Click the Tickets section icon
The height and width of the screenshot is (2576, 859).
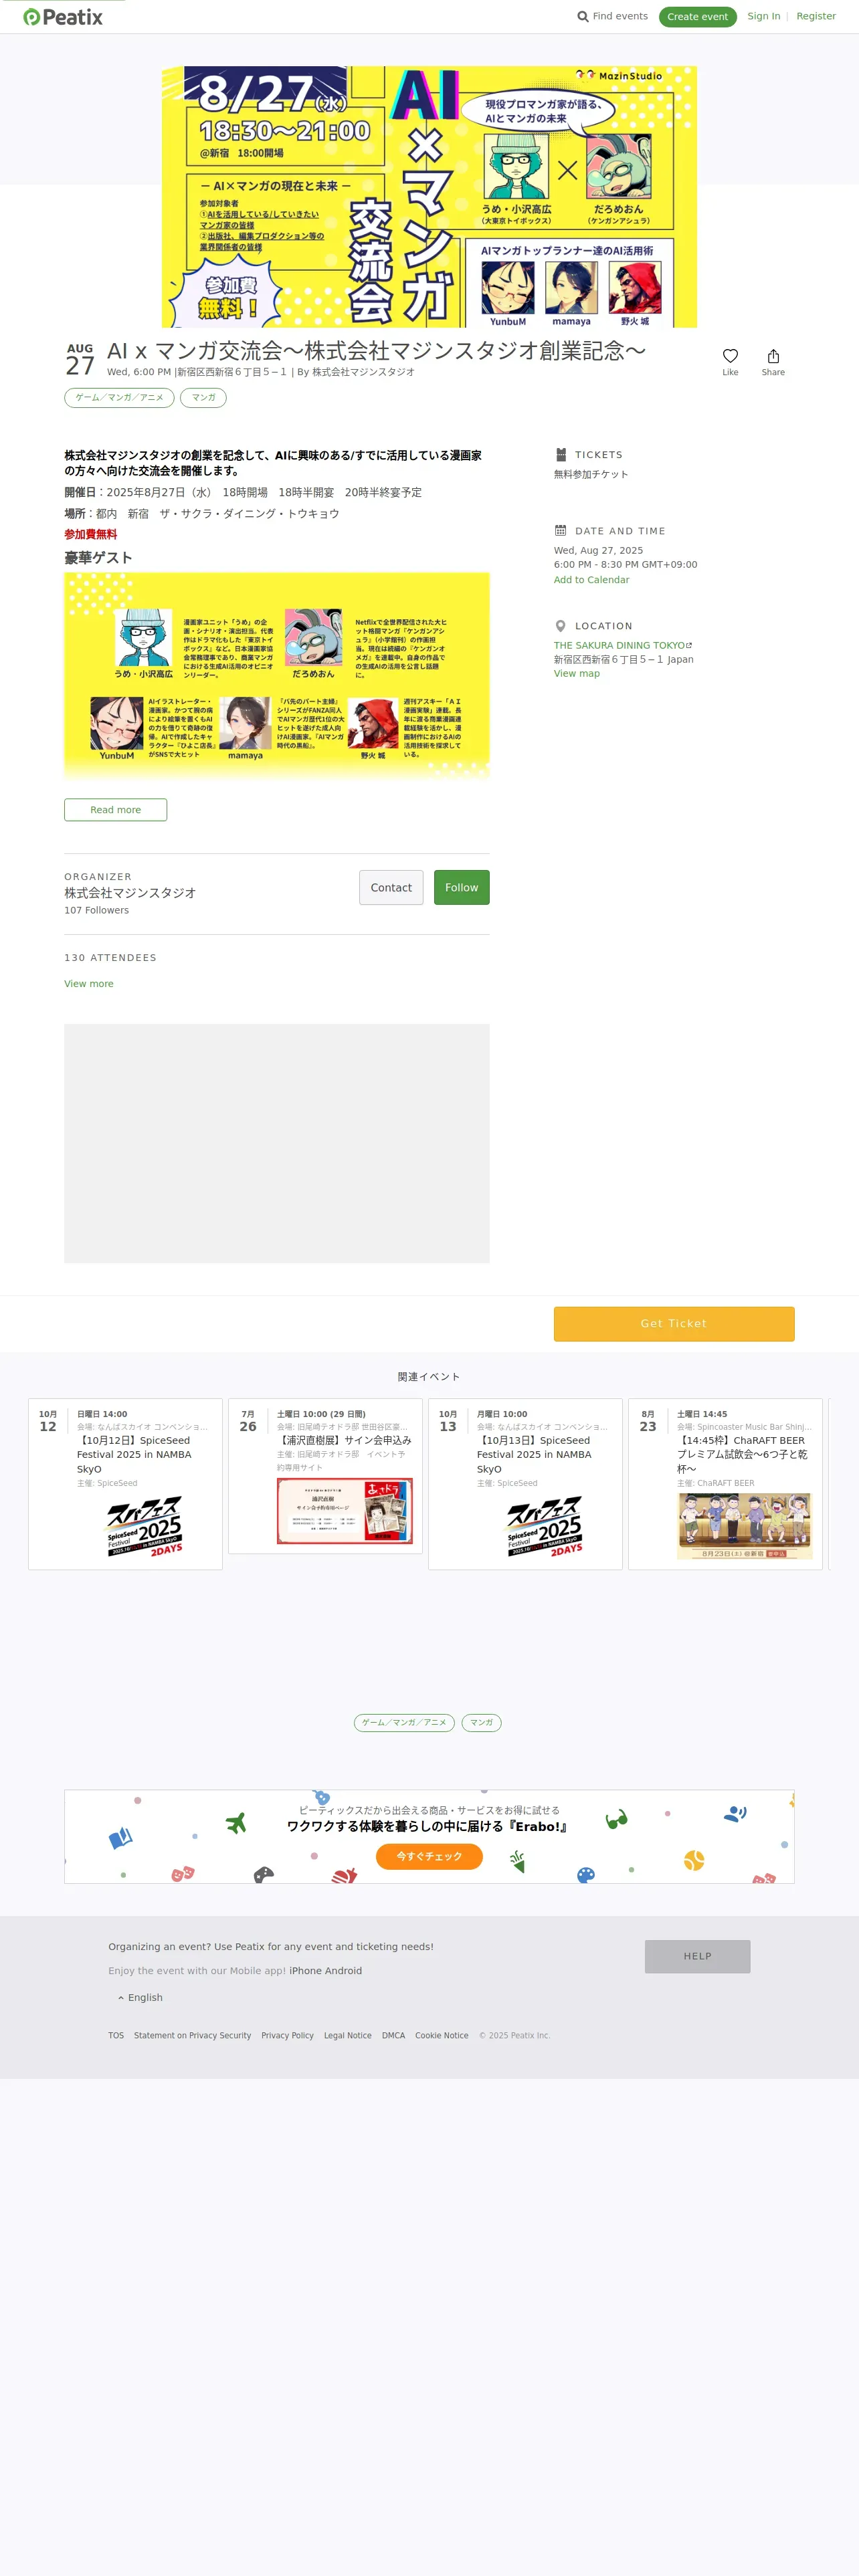(561, 455)
